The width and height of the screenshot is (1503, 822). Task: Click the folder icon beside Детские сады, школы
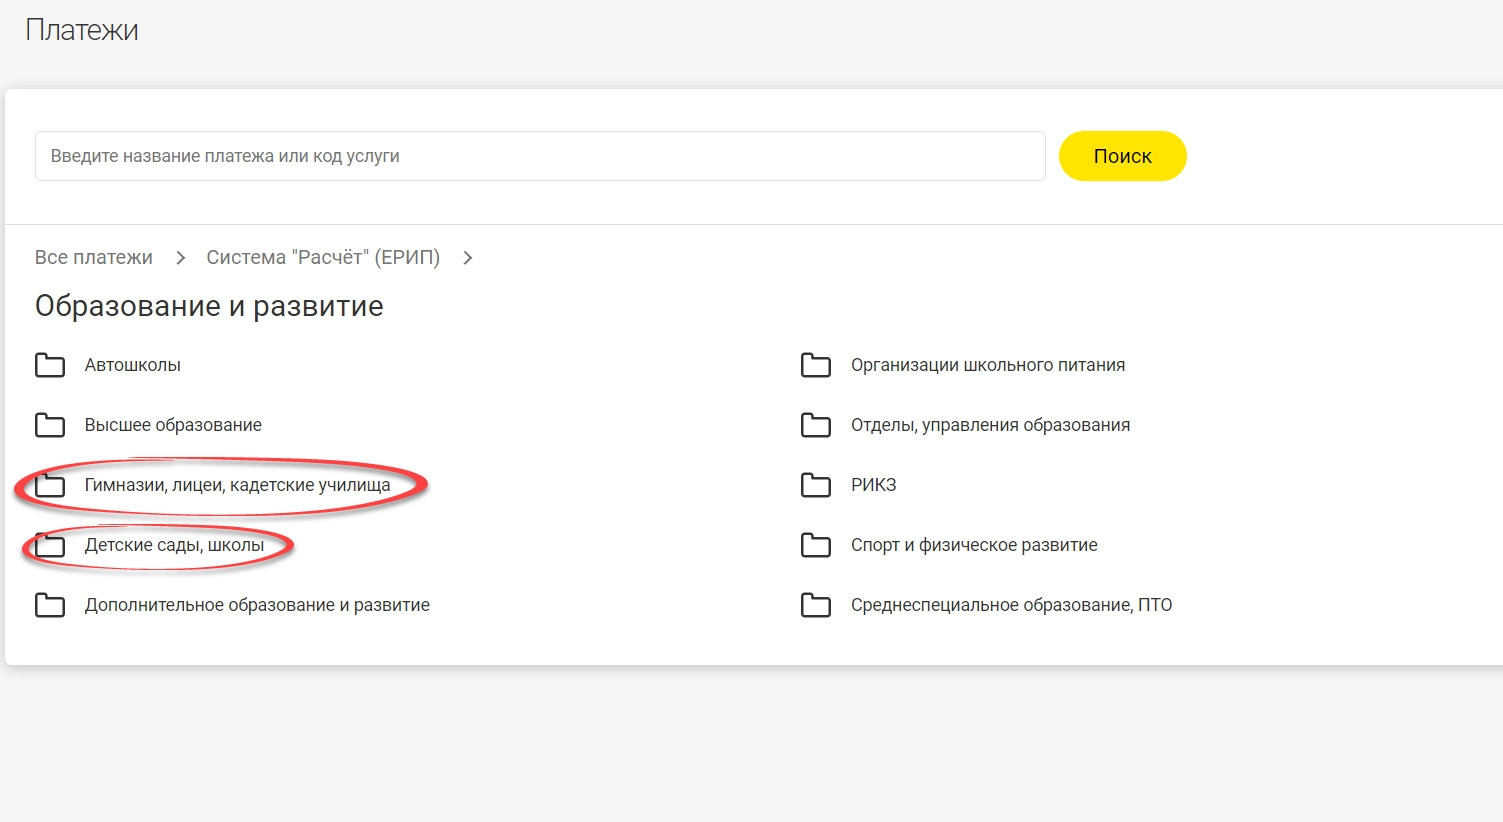50,545
